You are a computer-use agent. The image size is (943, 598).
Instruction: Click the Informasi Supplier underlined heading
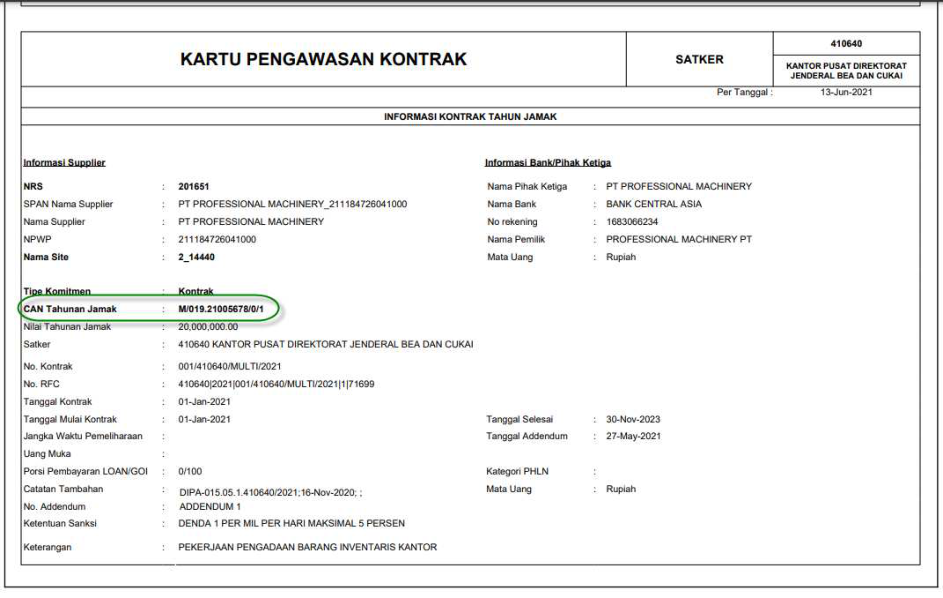click(64, 163)
